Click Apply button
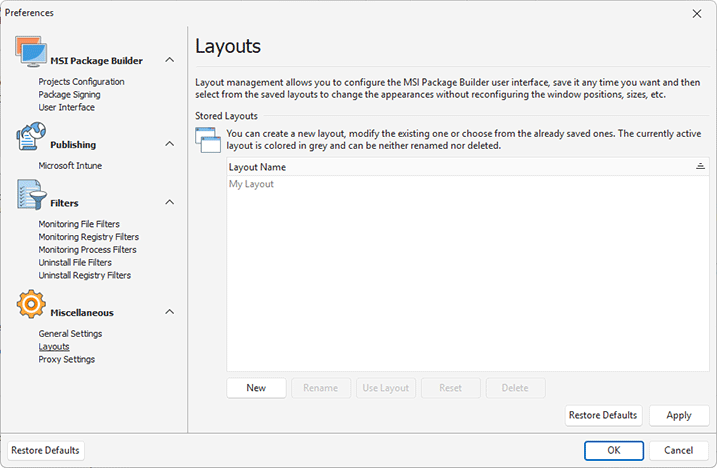717x468 pixels. 678,415
